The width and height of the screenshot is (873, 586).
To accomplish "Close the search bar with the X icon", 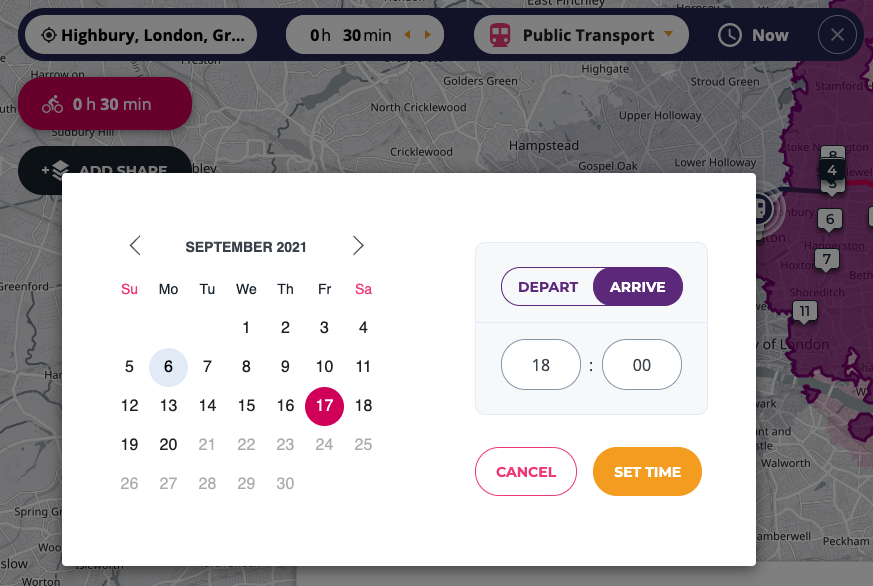I will 837,36.
